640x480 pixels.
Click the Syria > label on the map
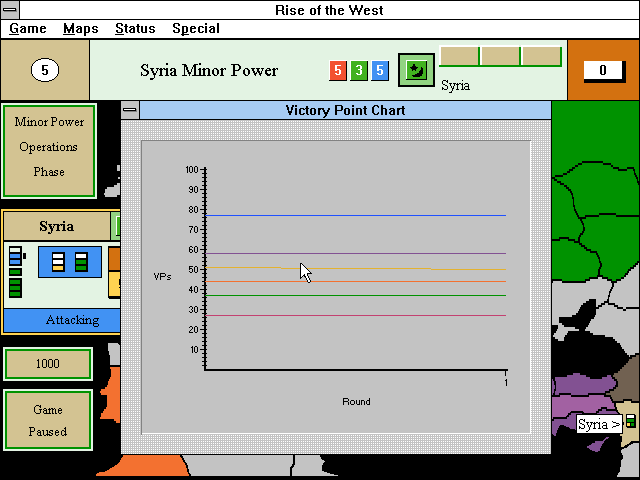click(x=599, y=424)
